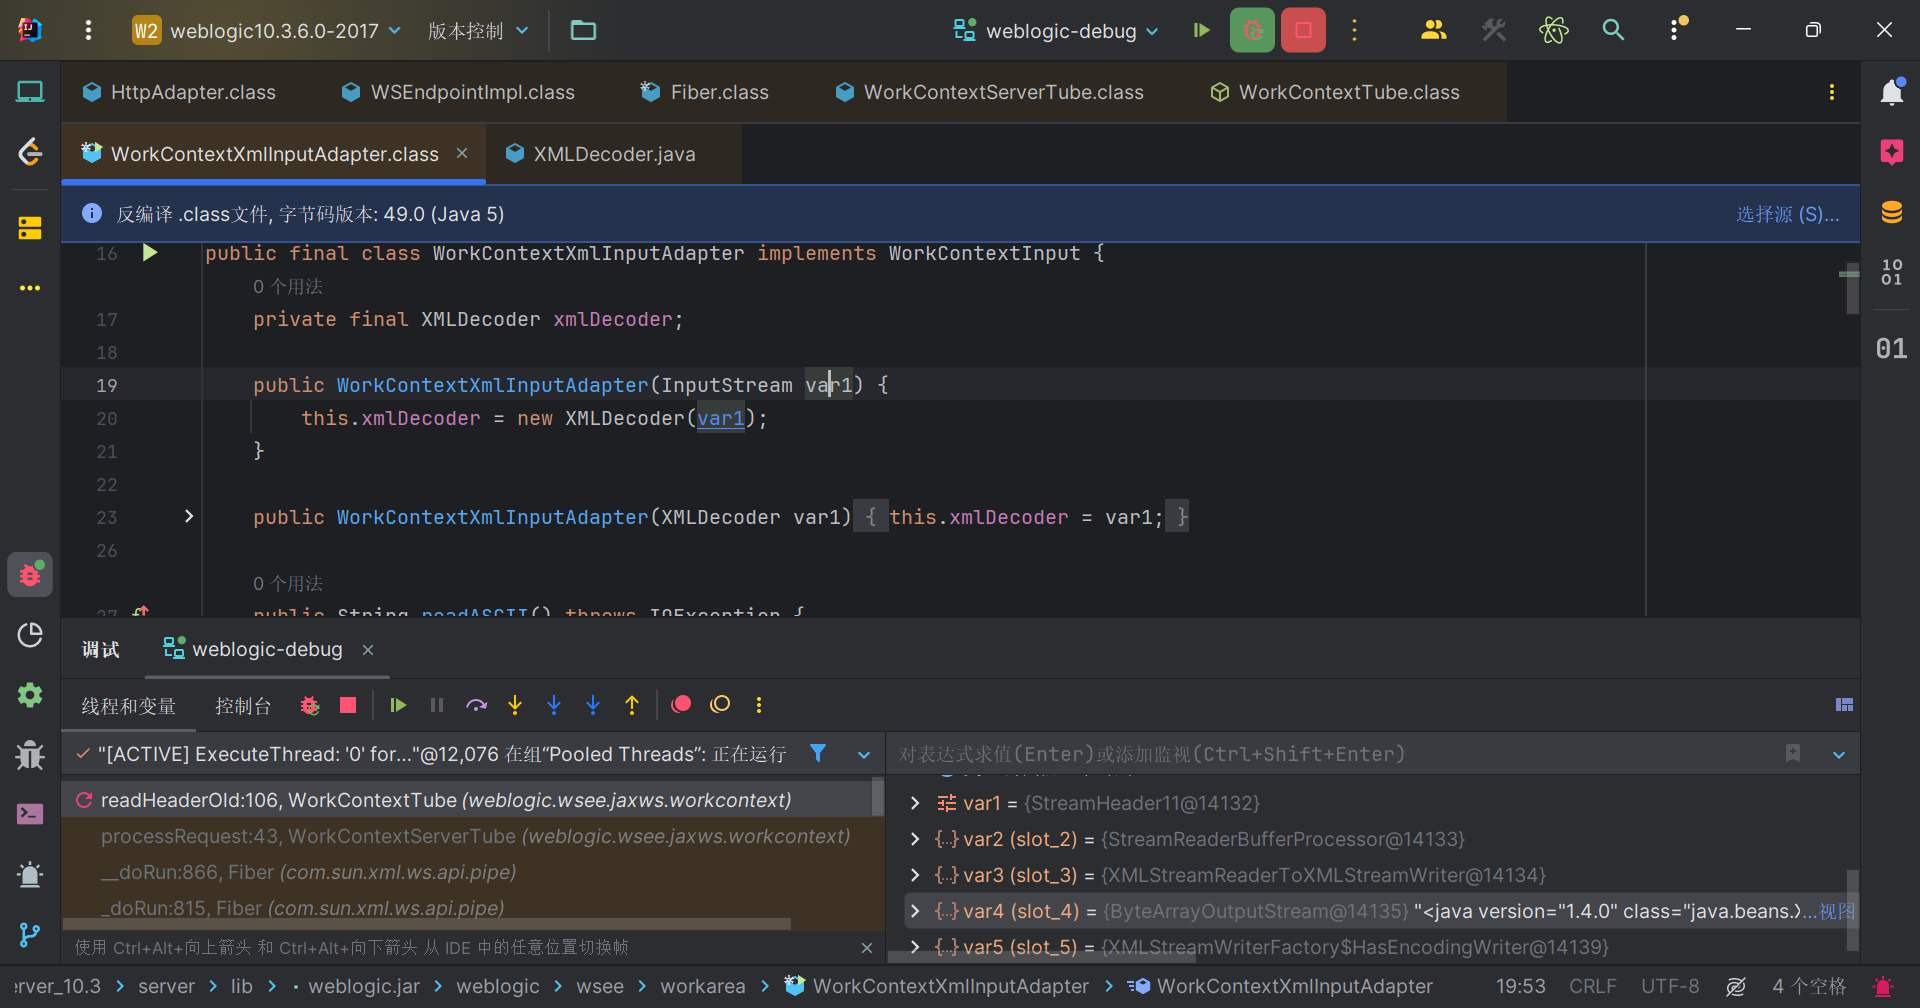This screenshot has width=1920, height=1008.
Task: Open Search Everywhere magnifier
Action: [1613, 30]
